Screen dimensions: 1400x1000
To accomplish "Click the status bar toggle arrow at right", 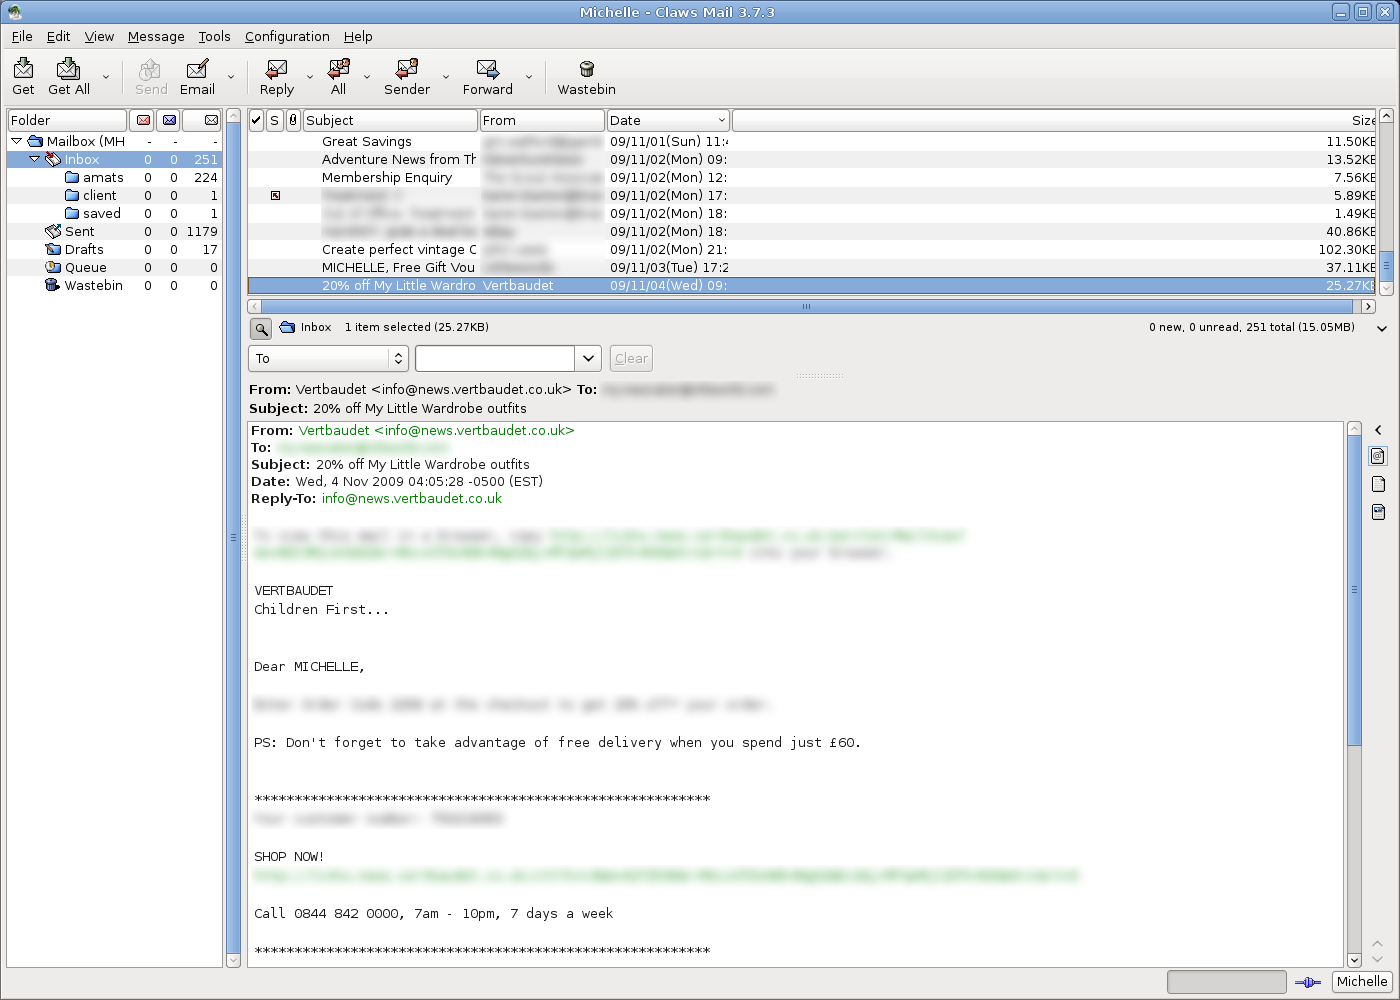I will click(x=1382, y=328).
